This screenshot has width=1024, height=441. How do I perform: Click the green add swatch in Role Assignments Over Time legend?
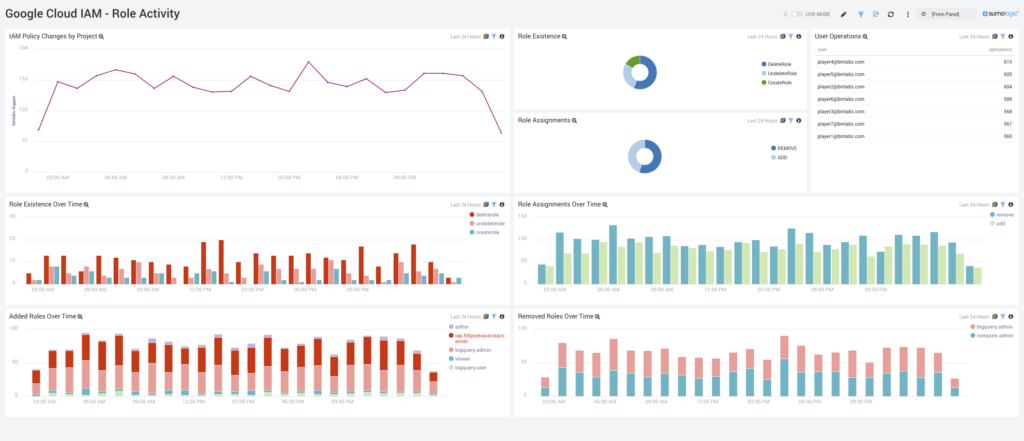pyautogui.click(x=992, y=223)
